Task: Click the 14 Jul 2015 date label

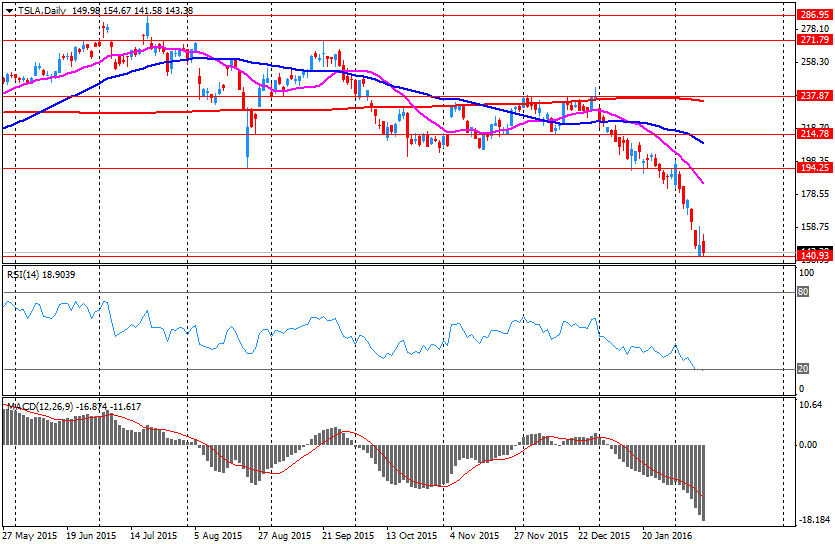Action: pyautogui.click(x=156, y=534)
